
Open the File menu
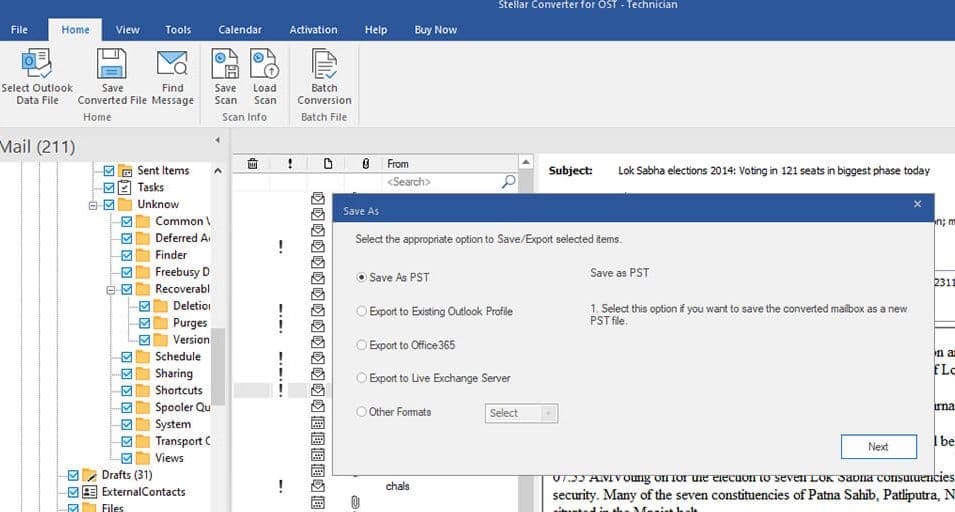coord(19,29)
